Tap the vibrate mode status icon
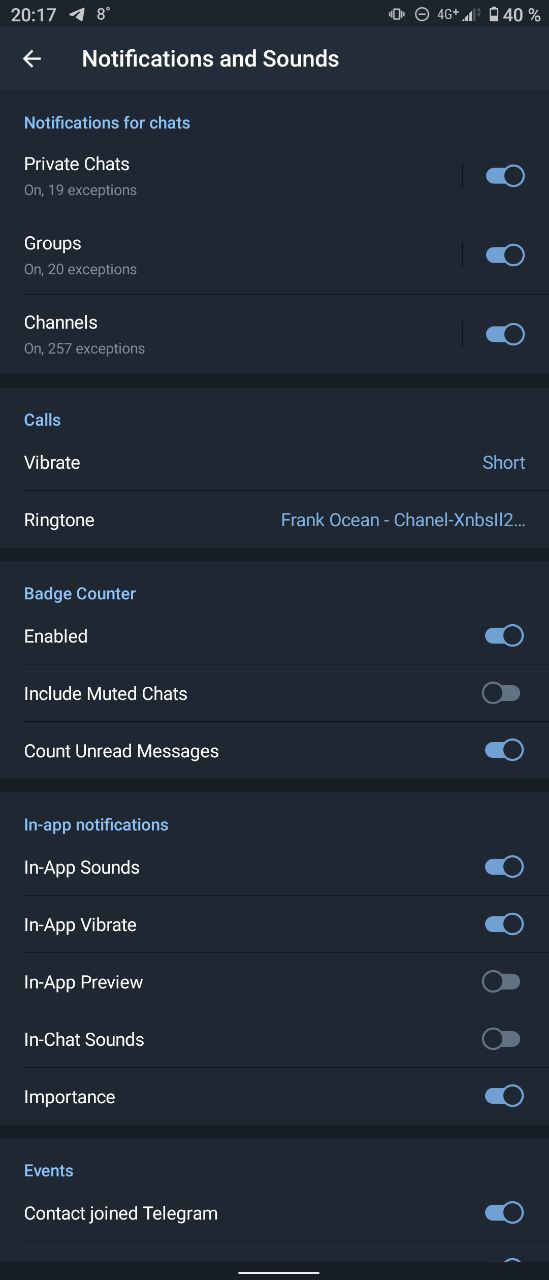This screenshot has height=1280, width=549. 396,14
